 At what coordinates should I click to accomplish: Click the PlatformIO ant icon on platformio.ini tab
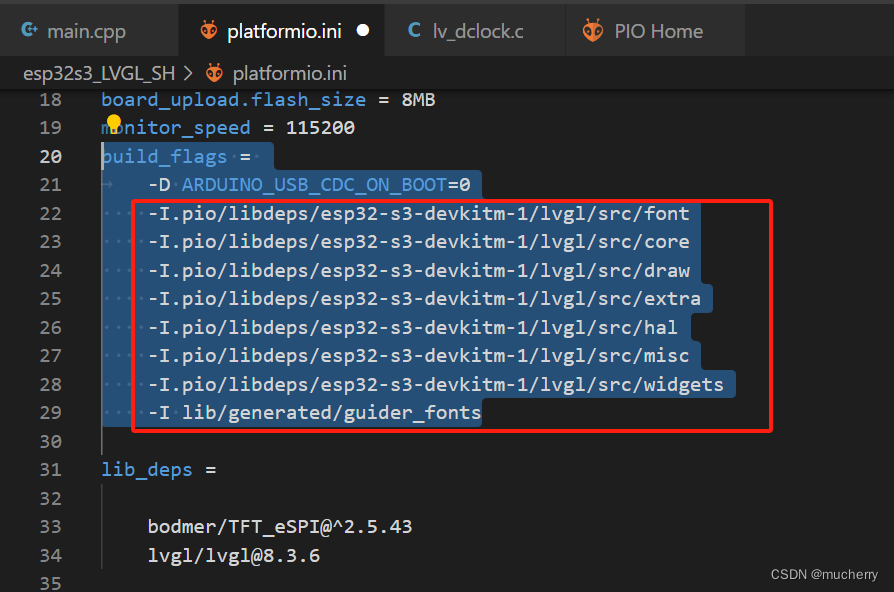point(209,30)
